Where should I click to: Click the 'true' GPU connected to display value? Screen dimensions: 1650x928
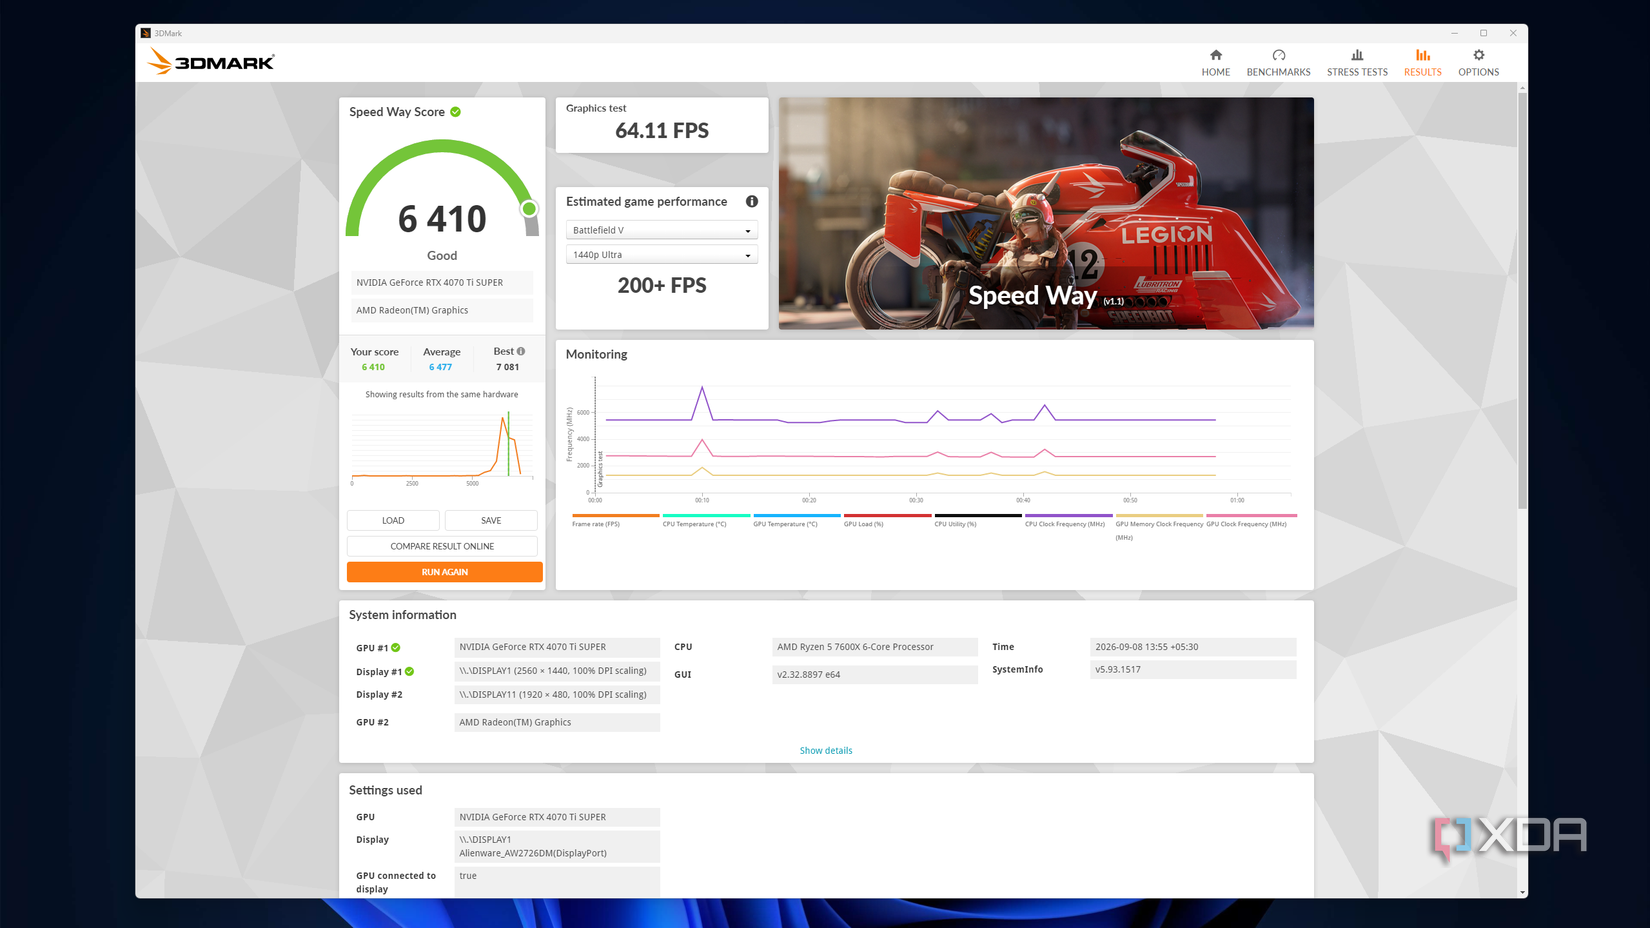click(x=557, y=882)
